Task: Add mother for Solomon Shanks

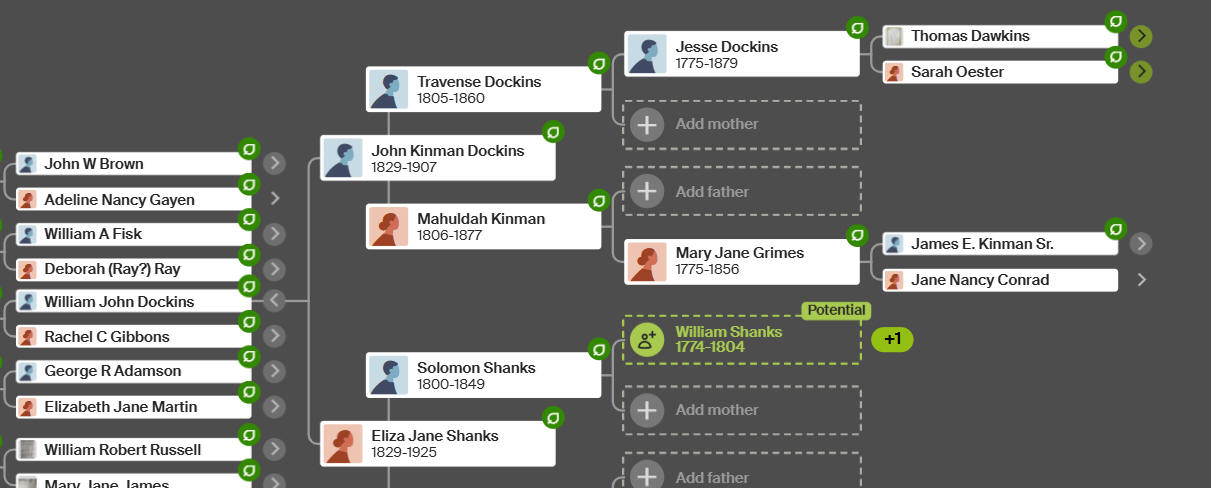Action: (x=742, y=410)
